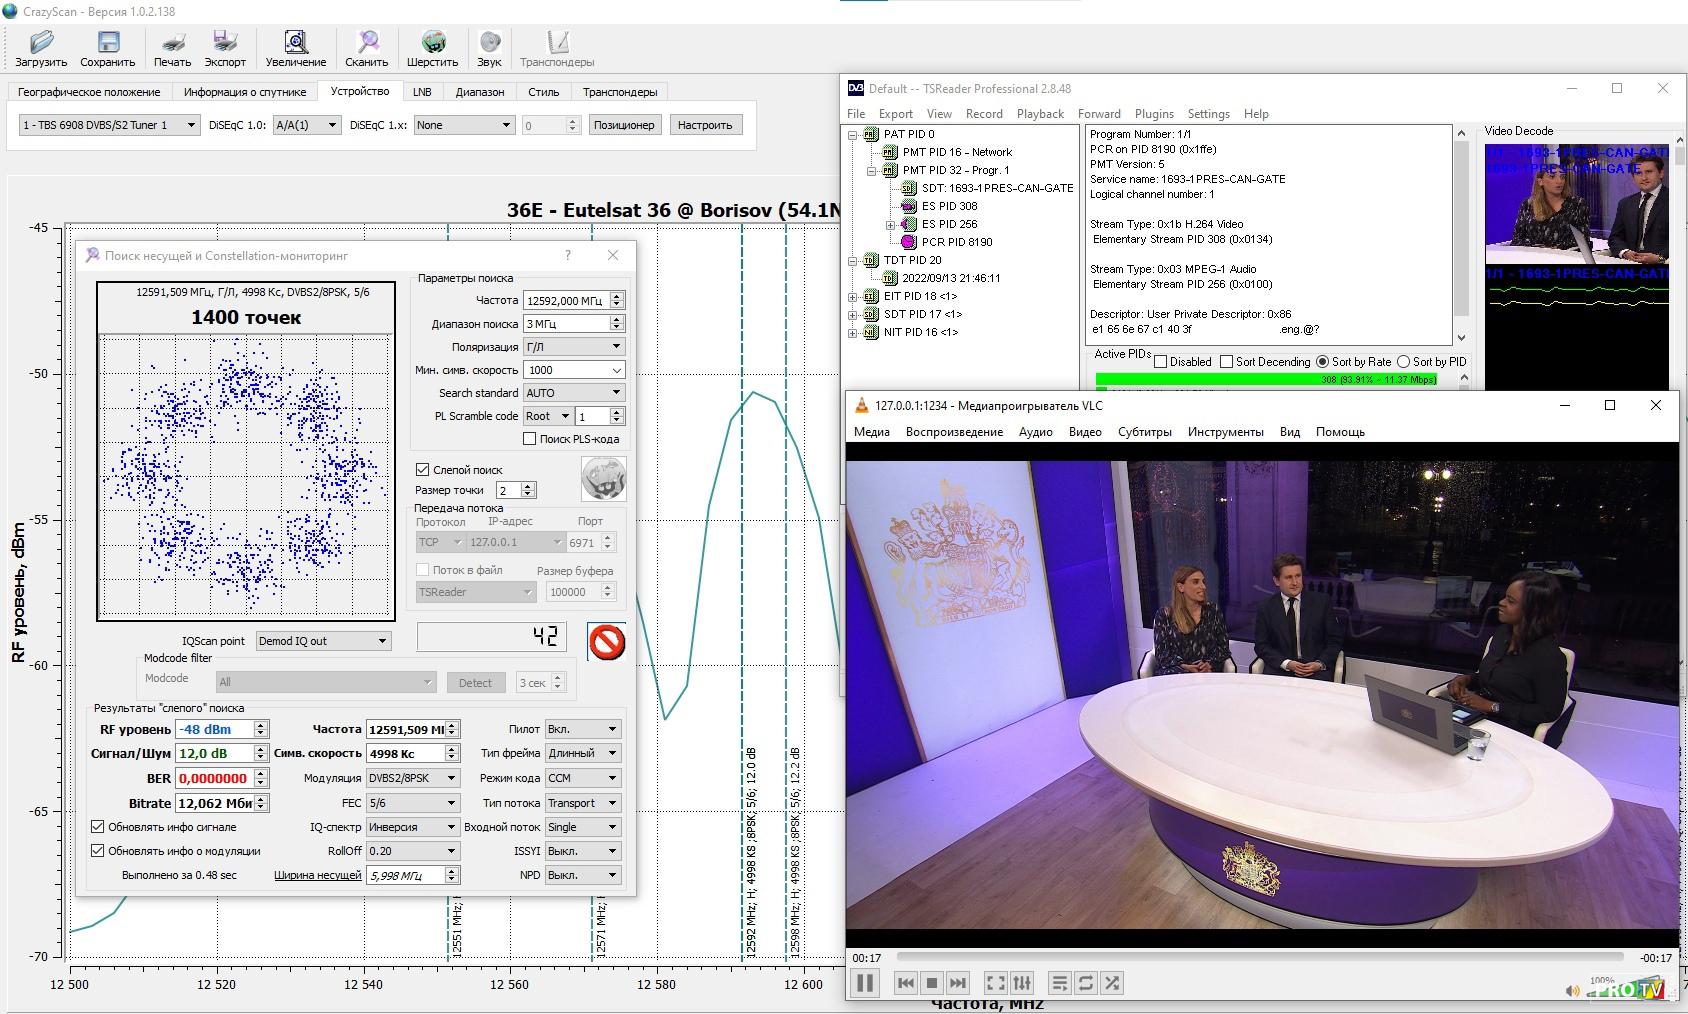The height and width of the screenshot is (1014, 1688).
Task: Click the Позиционер button
Action: click(623, 125)
